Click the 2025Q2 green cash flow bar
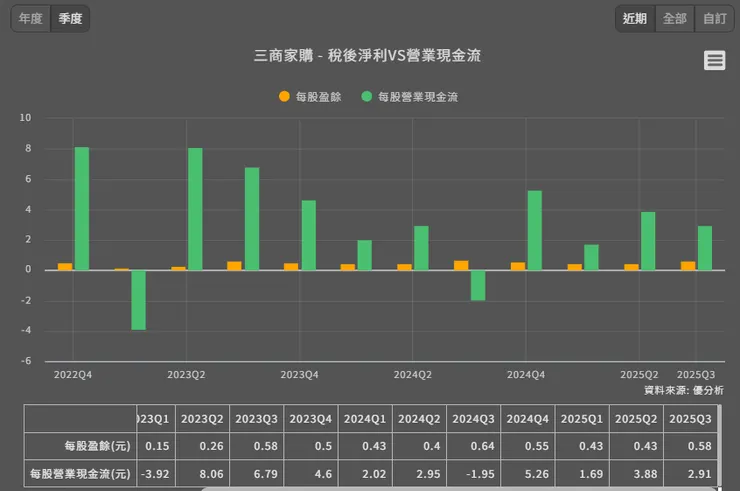 tap(648, 241)
